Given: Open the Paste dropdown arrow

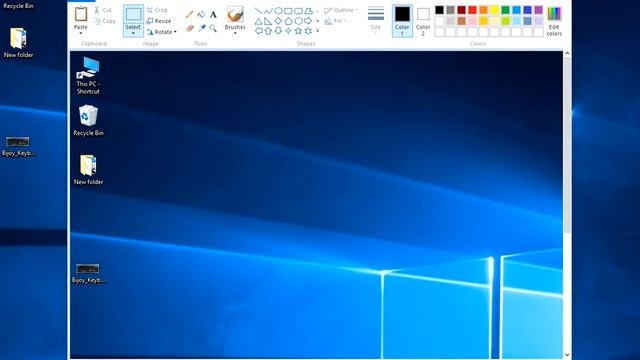Looking at the screenshot, I should point(80,33).
